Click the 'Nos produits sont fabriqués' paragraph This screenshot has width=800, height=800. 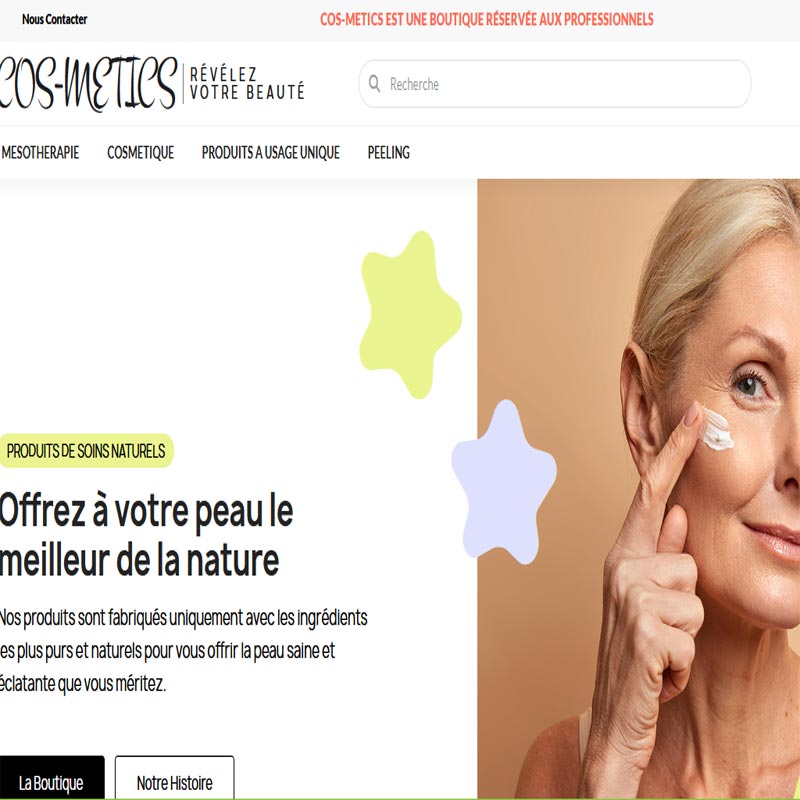click(183, 651)
